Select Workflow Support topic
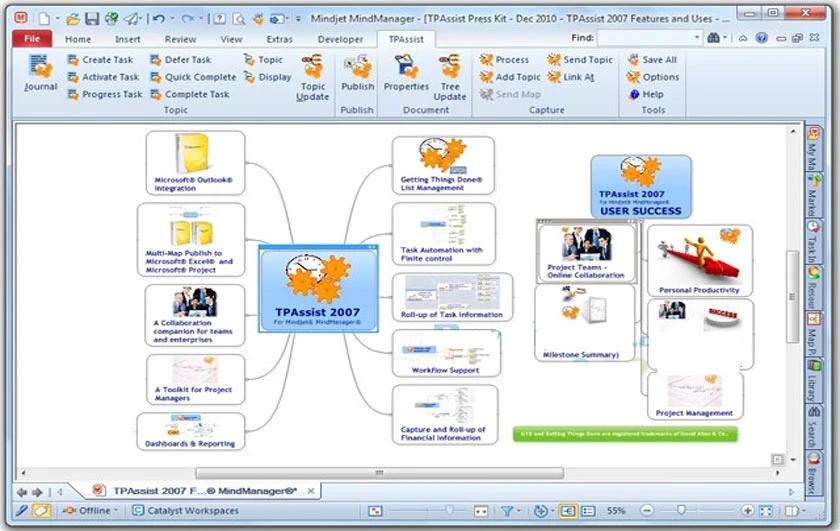This screenshot has width=840, height=531. pyautogui.click(x=446, y=353)
